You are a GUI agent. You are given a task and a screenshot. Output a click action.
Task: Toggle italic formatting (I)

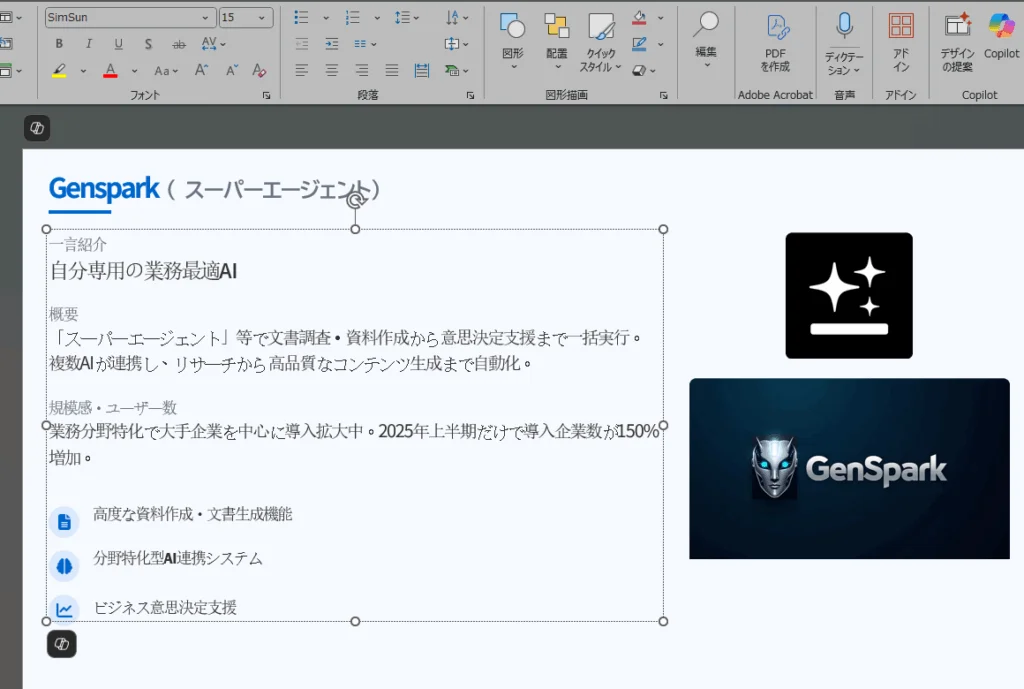[x=89, y=44]
